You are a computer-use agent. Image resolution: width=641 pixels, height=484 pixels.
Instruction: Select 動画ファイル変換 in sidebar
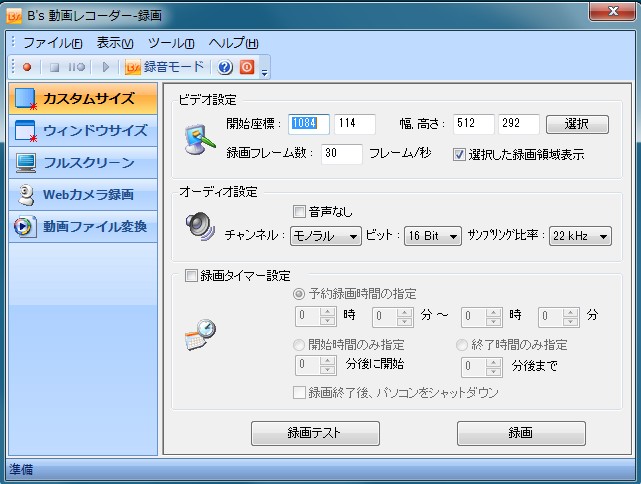[x=83, y=226]
